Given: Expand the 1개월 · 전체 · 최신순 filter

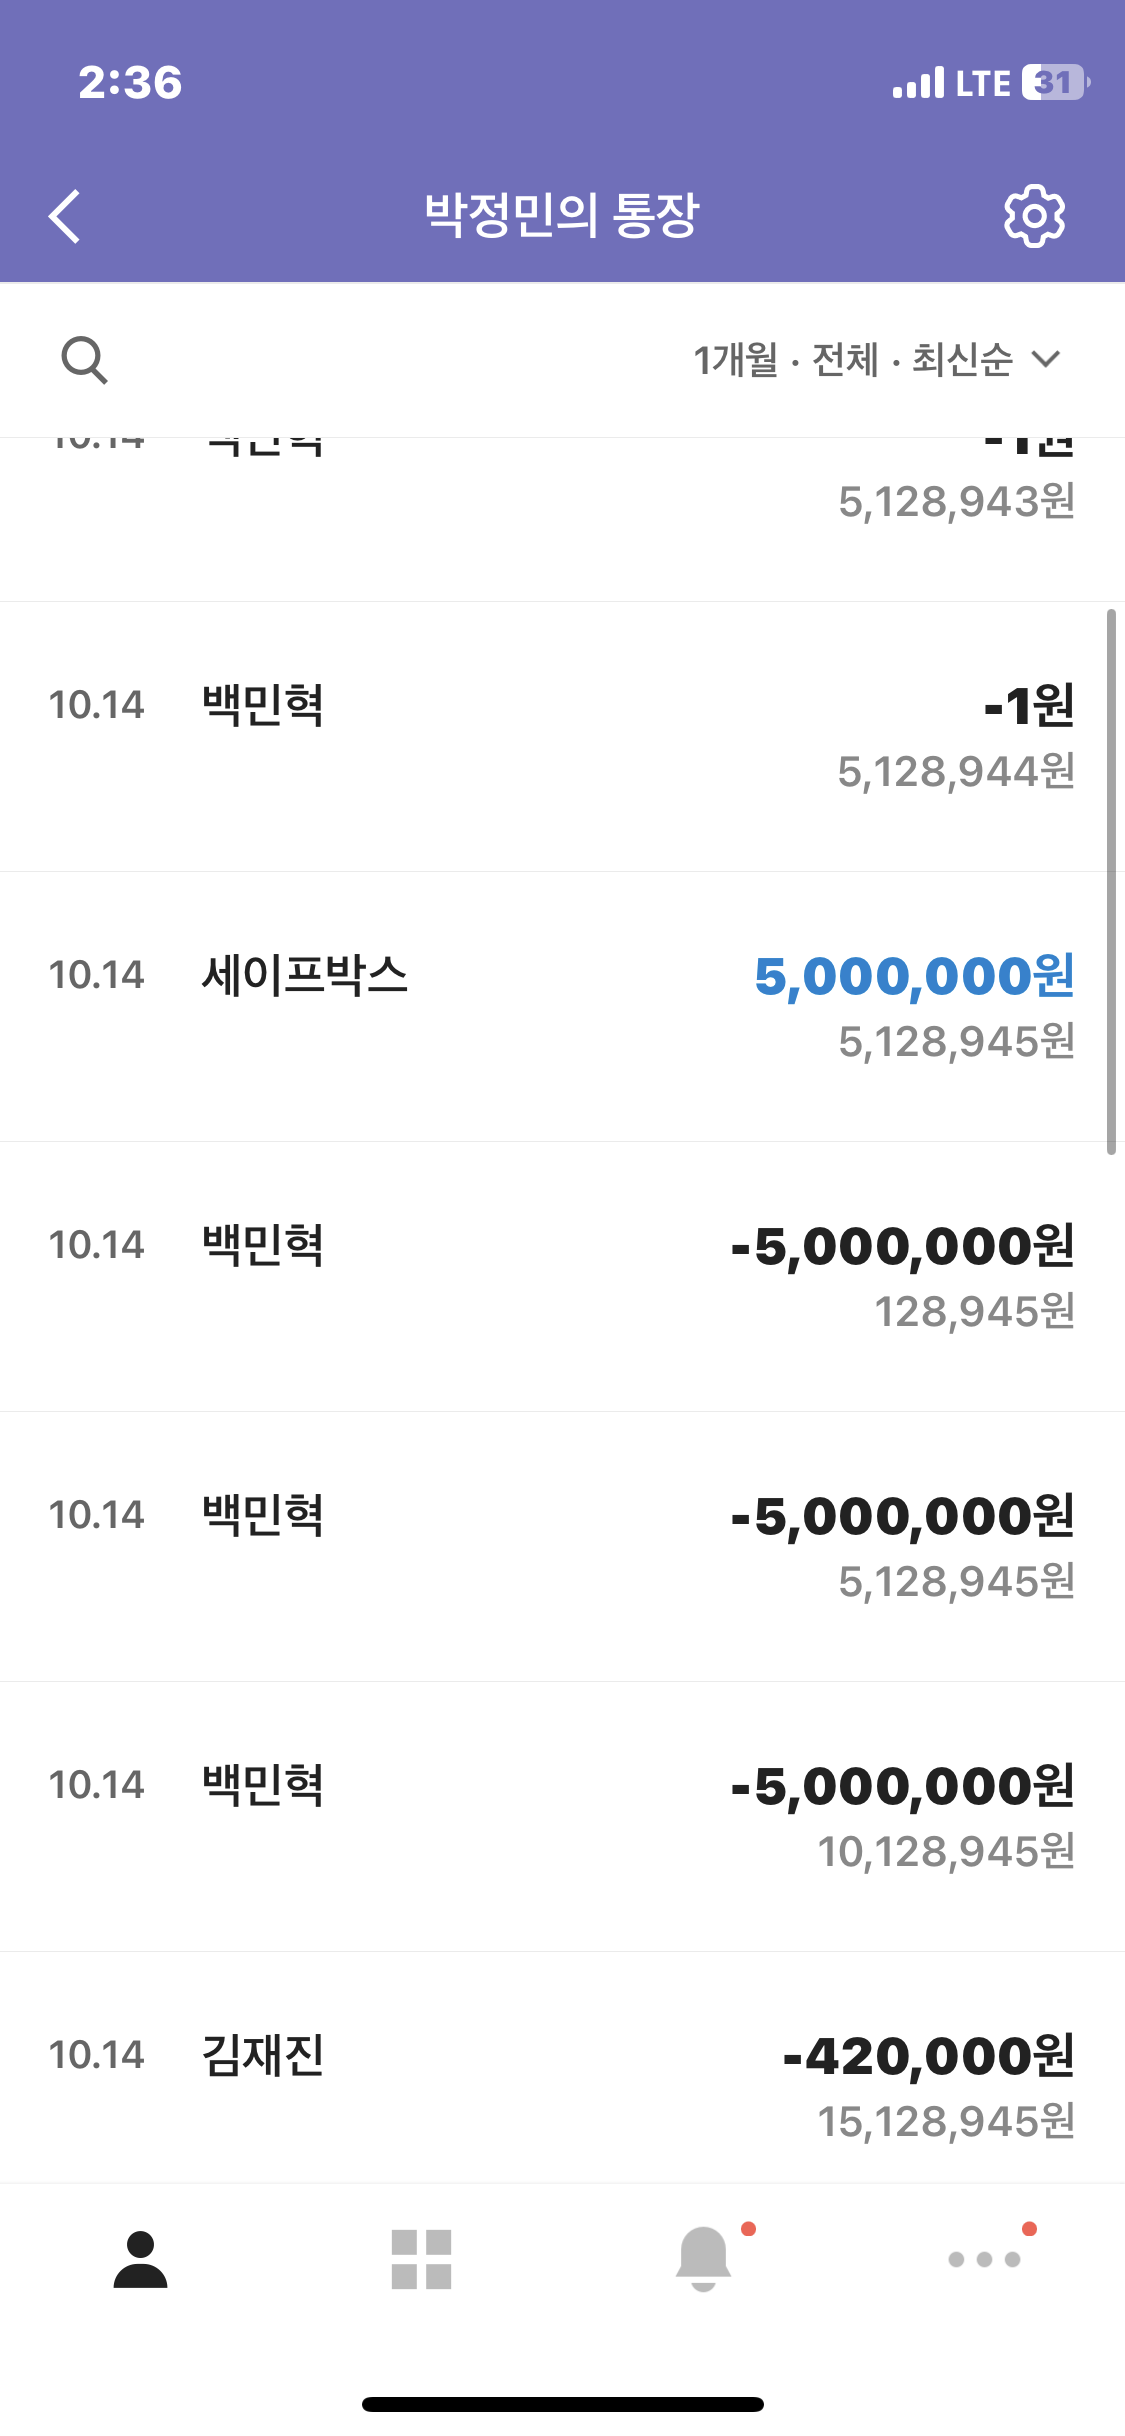Looking at the screenshot, I should (853, 360).
